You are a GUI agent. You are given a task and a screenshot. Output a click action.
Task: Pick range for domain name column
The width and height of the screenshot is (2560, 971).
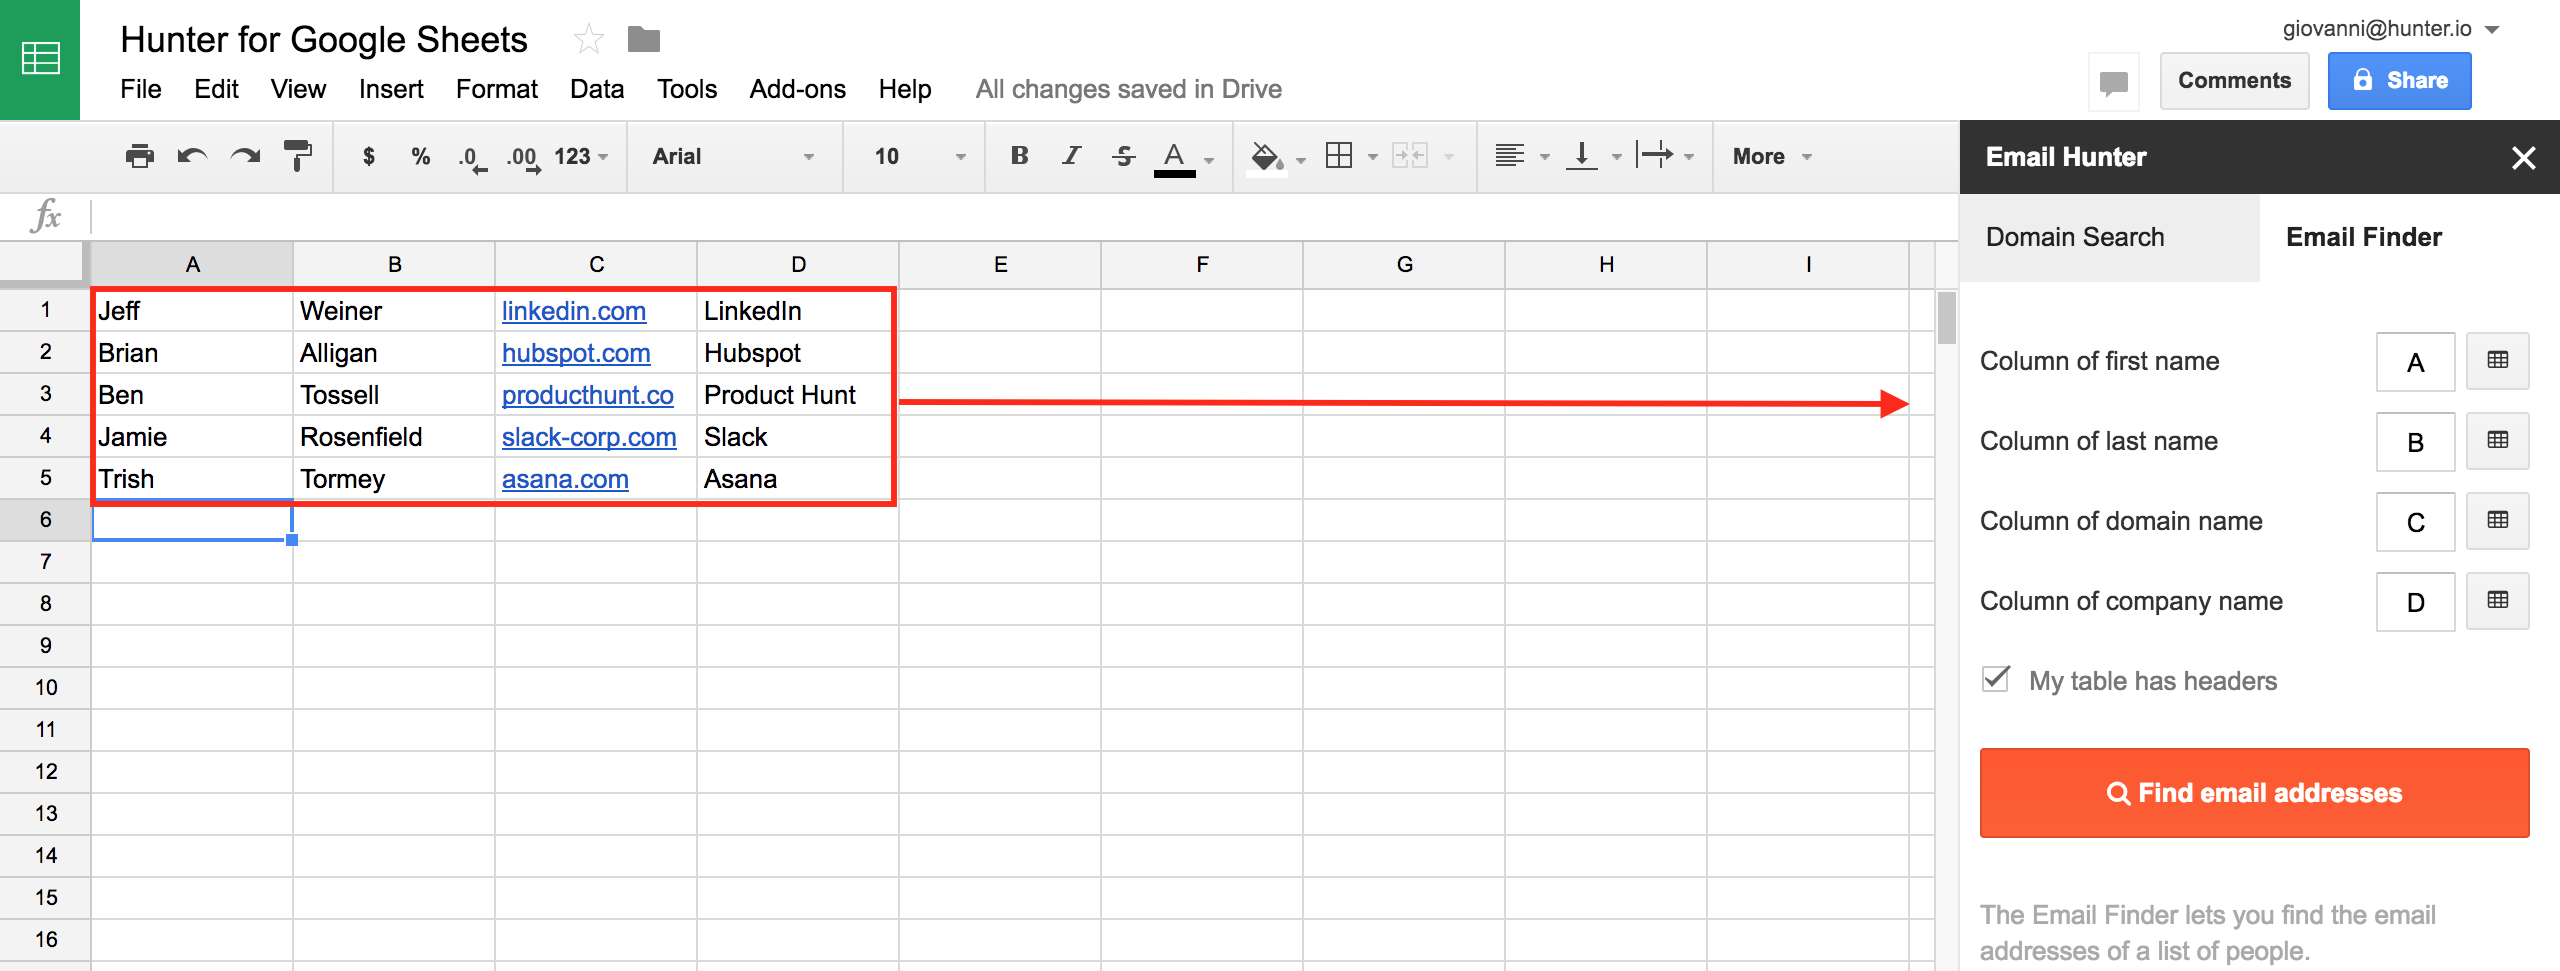coord(2498,521)
